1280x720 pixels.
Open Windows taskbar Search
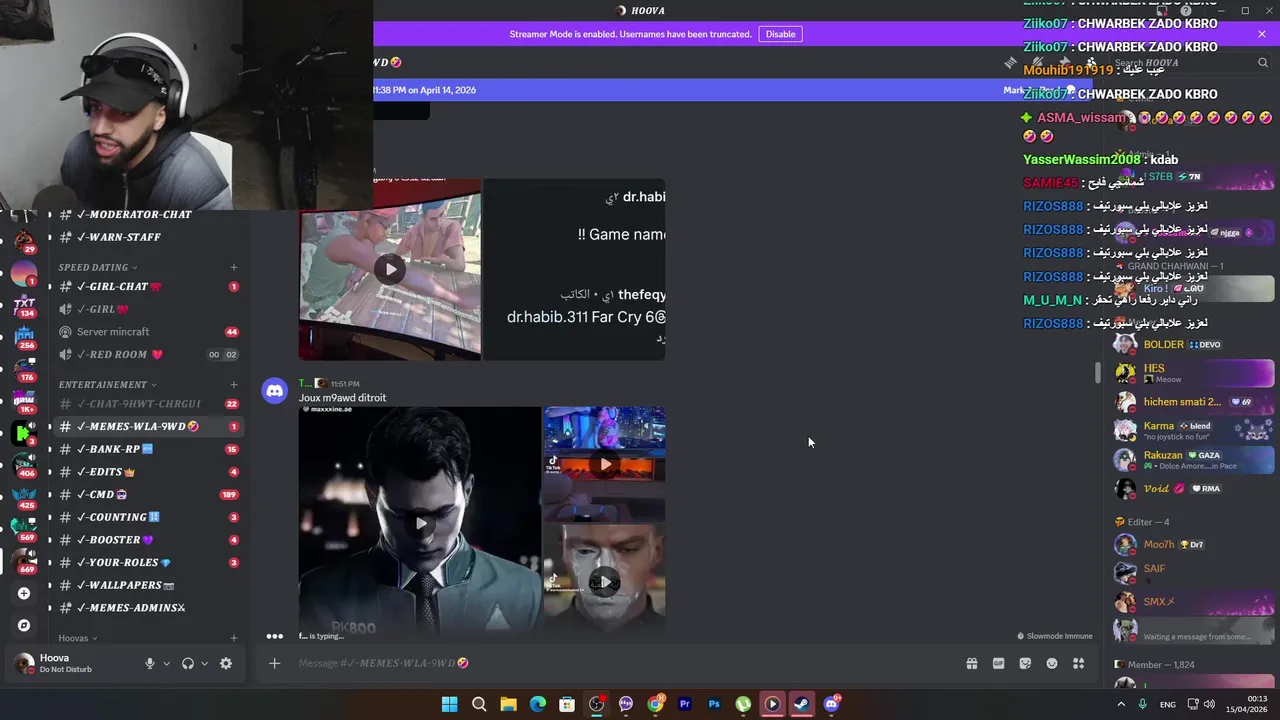click(479, 704)
